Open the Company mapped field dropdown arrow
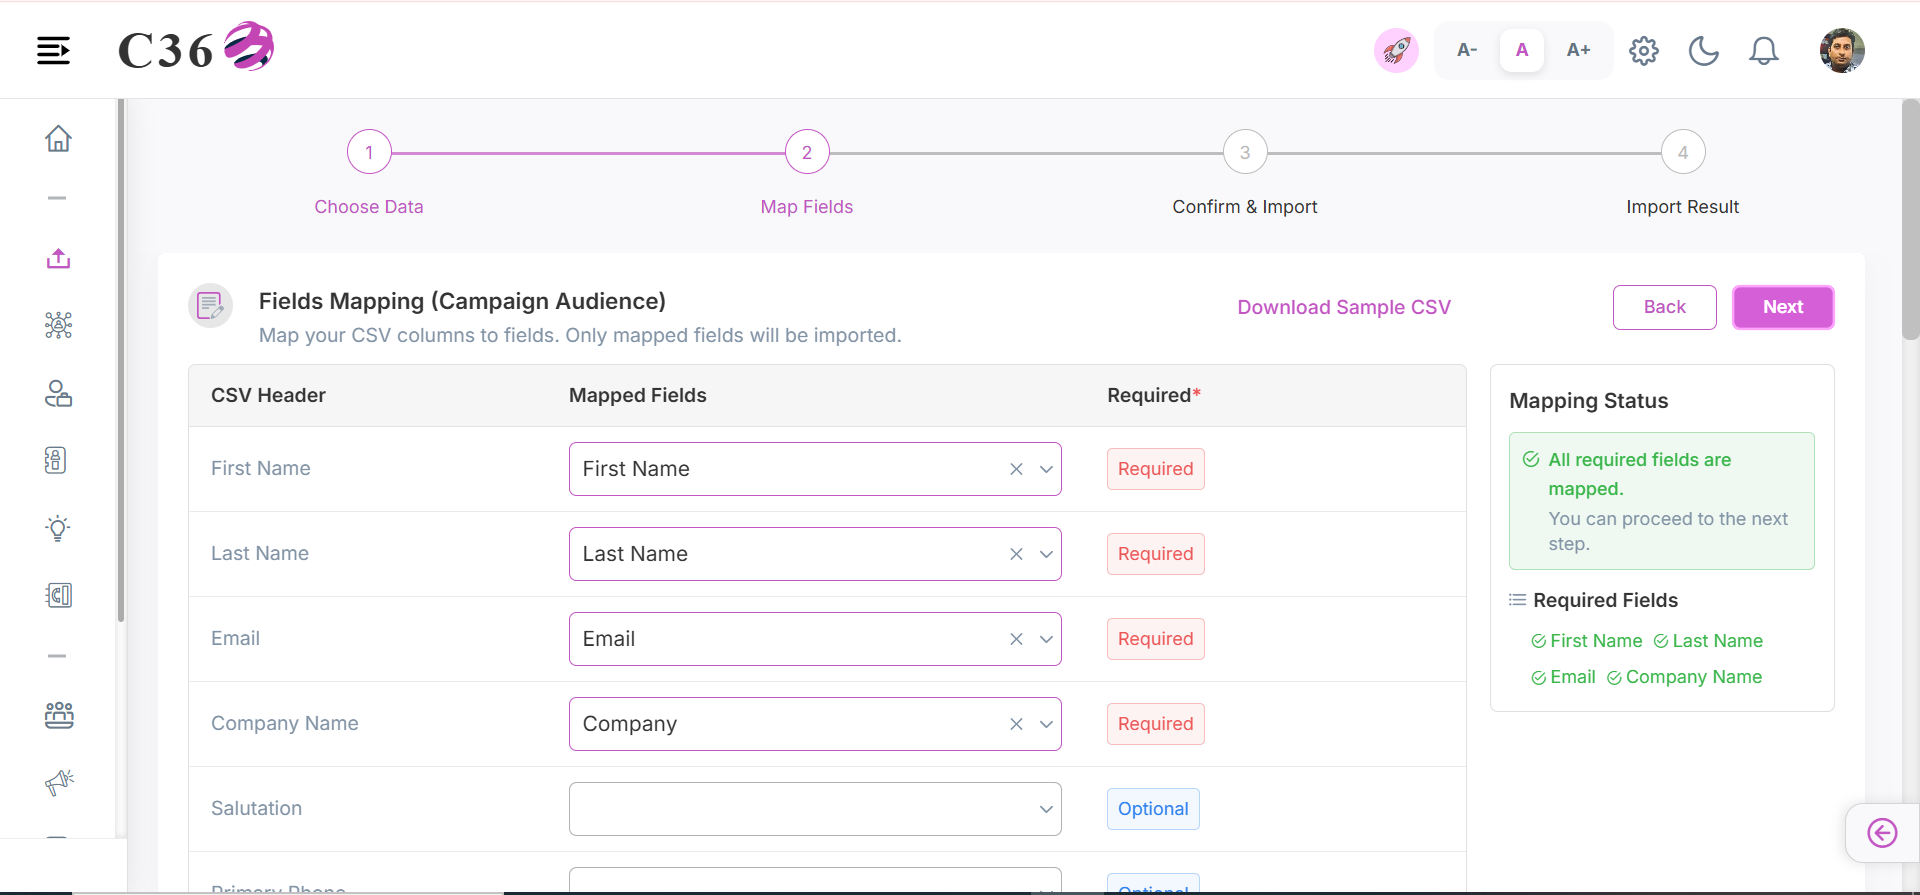Viewport: 1920px width, 895px height. click(x=1046, y=724)
